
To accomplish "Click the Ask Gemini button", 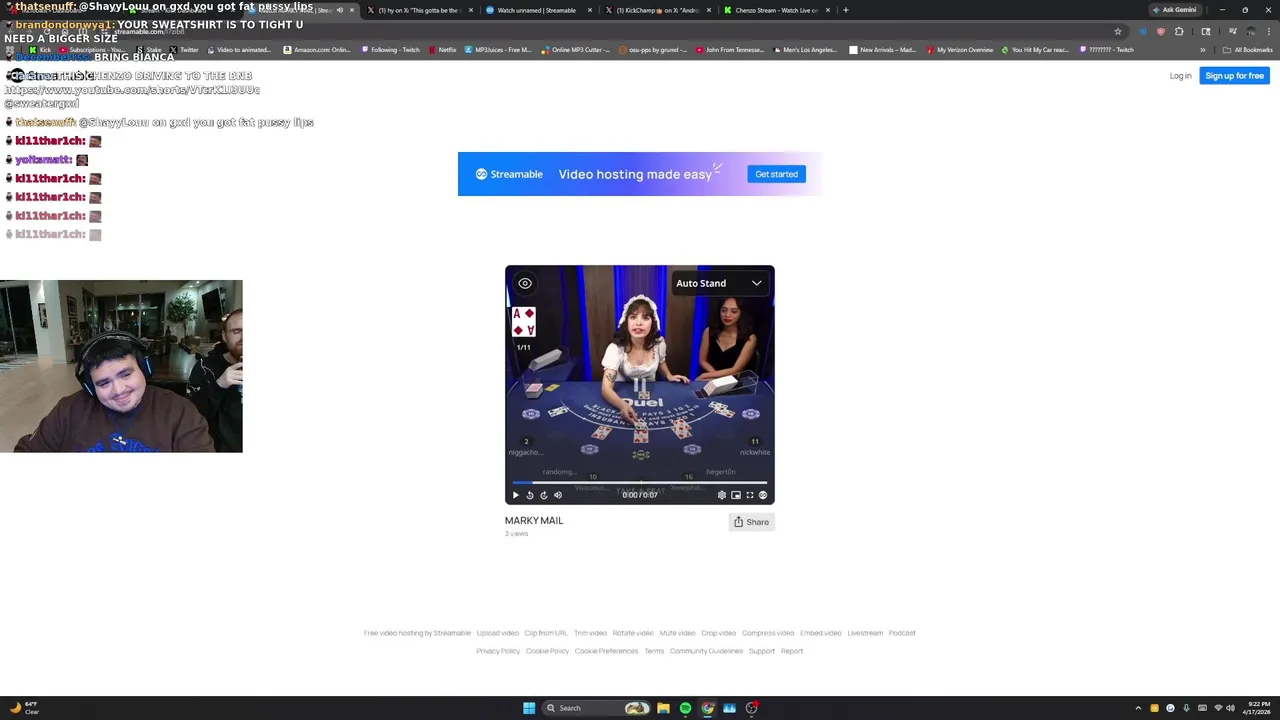I will click(x=1174, y=10).
